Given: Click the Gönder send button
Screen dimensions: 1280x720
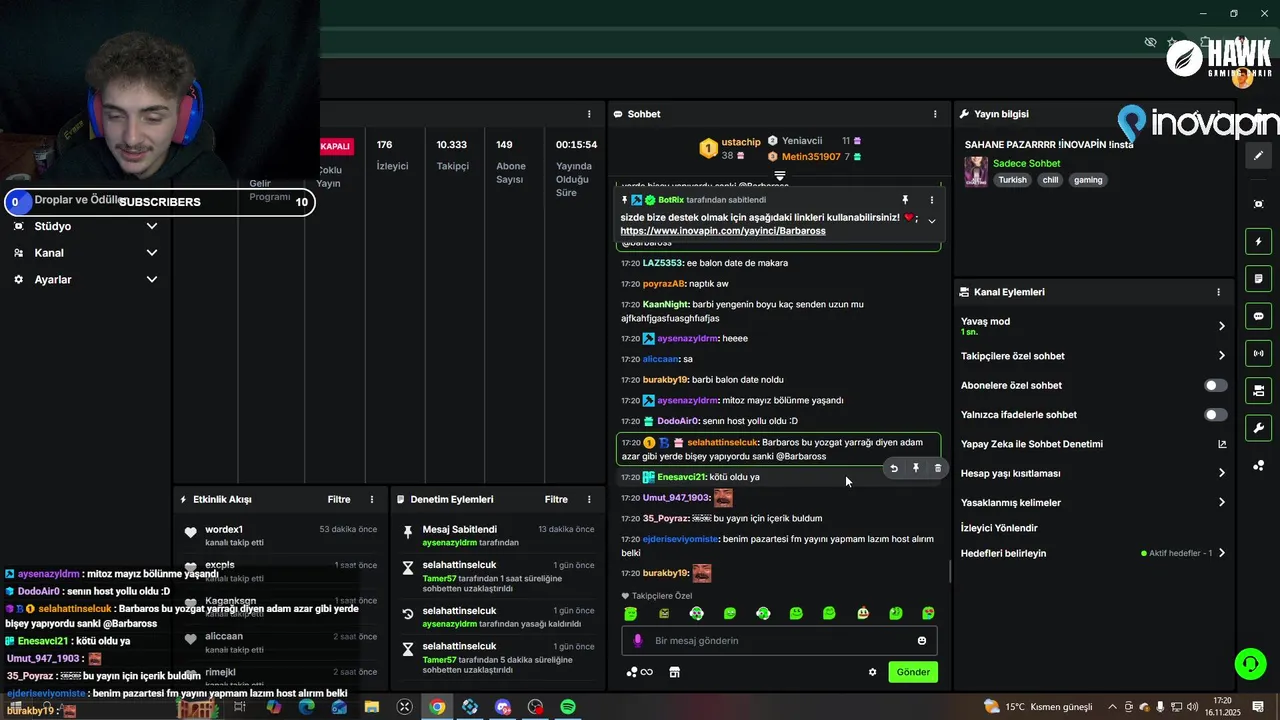Looking at the screenshot, I should coord(913,672).
